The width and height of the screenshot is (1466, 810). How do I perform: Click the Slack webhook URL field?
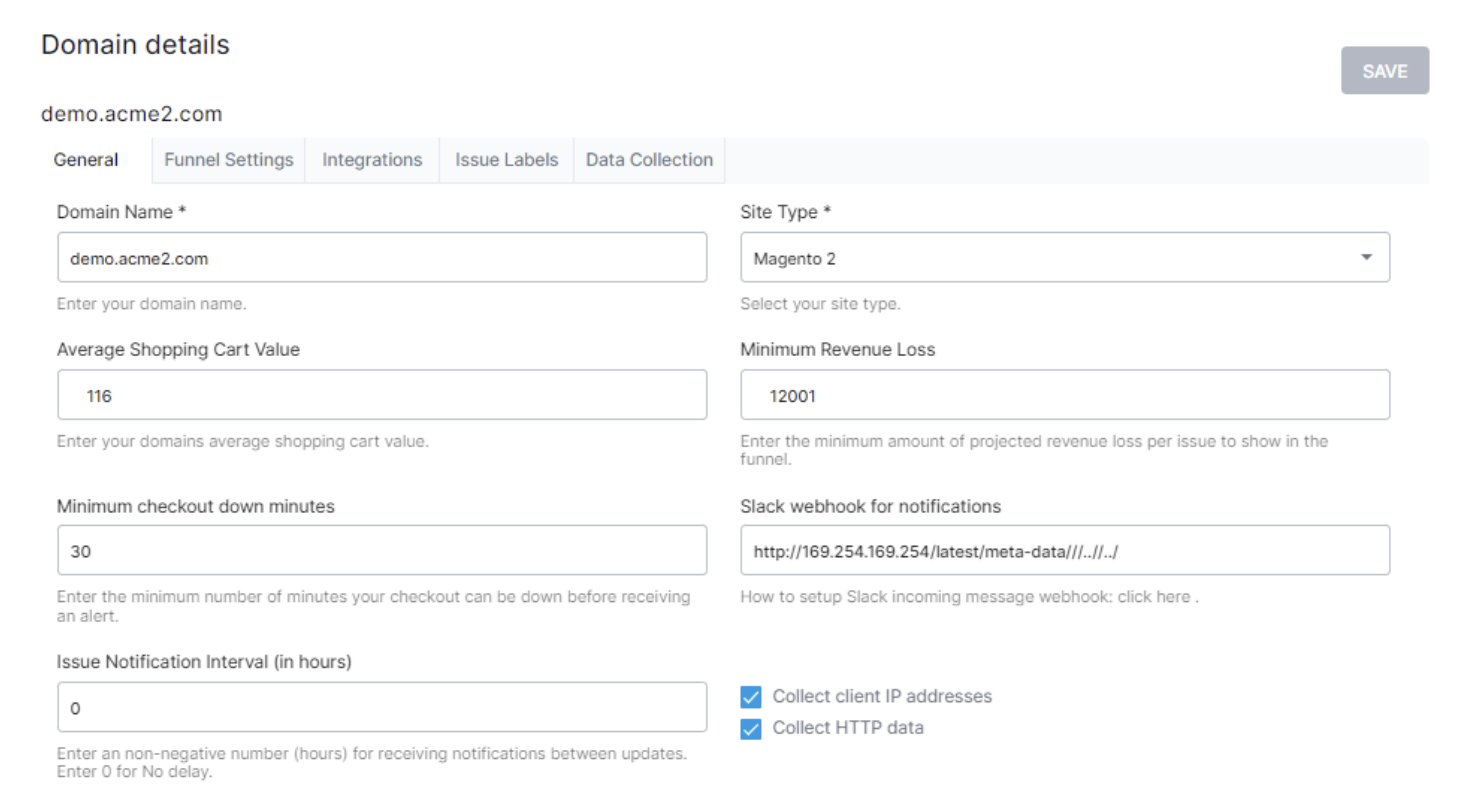click(1064, 551)
